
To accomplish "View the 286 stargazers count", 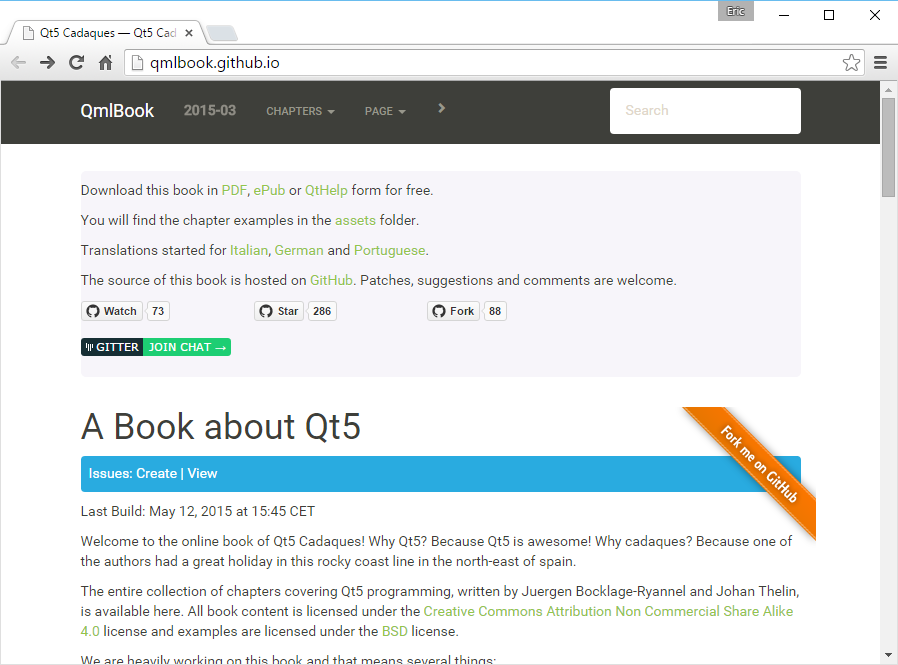I will pos(322,311).
